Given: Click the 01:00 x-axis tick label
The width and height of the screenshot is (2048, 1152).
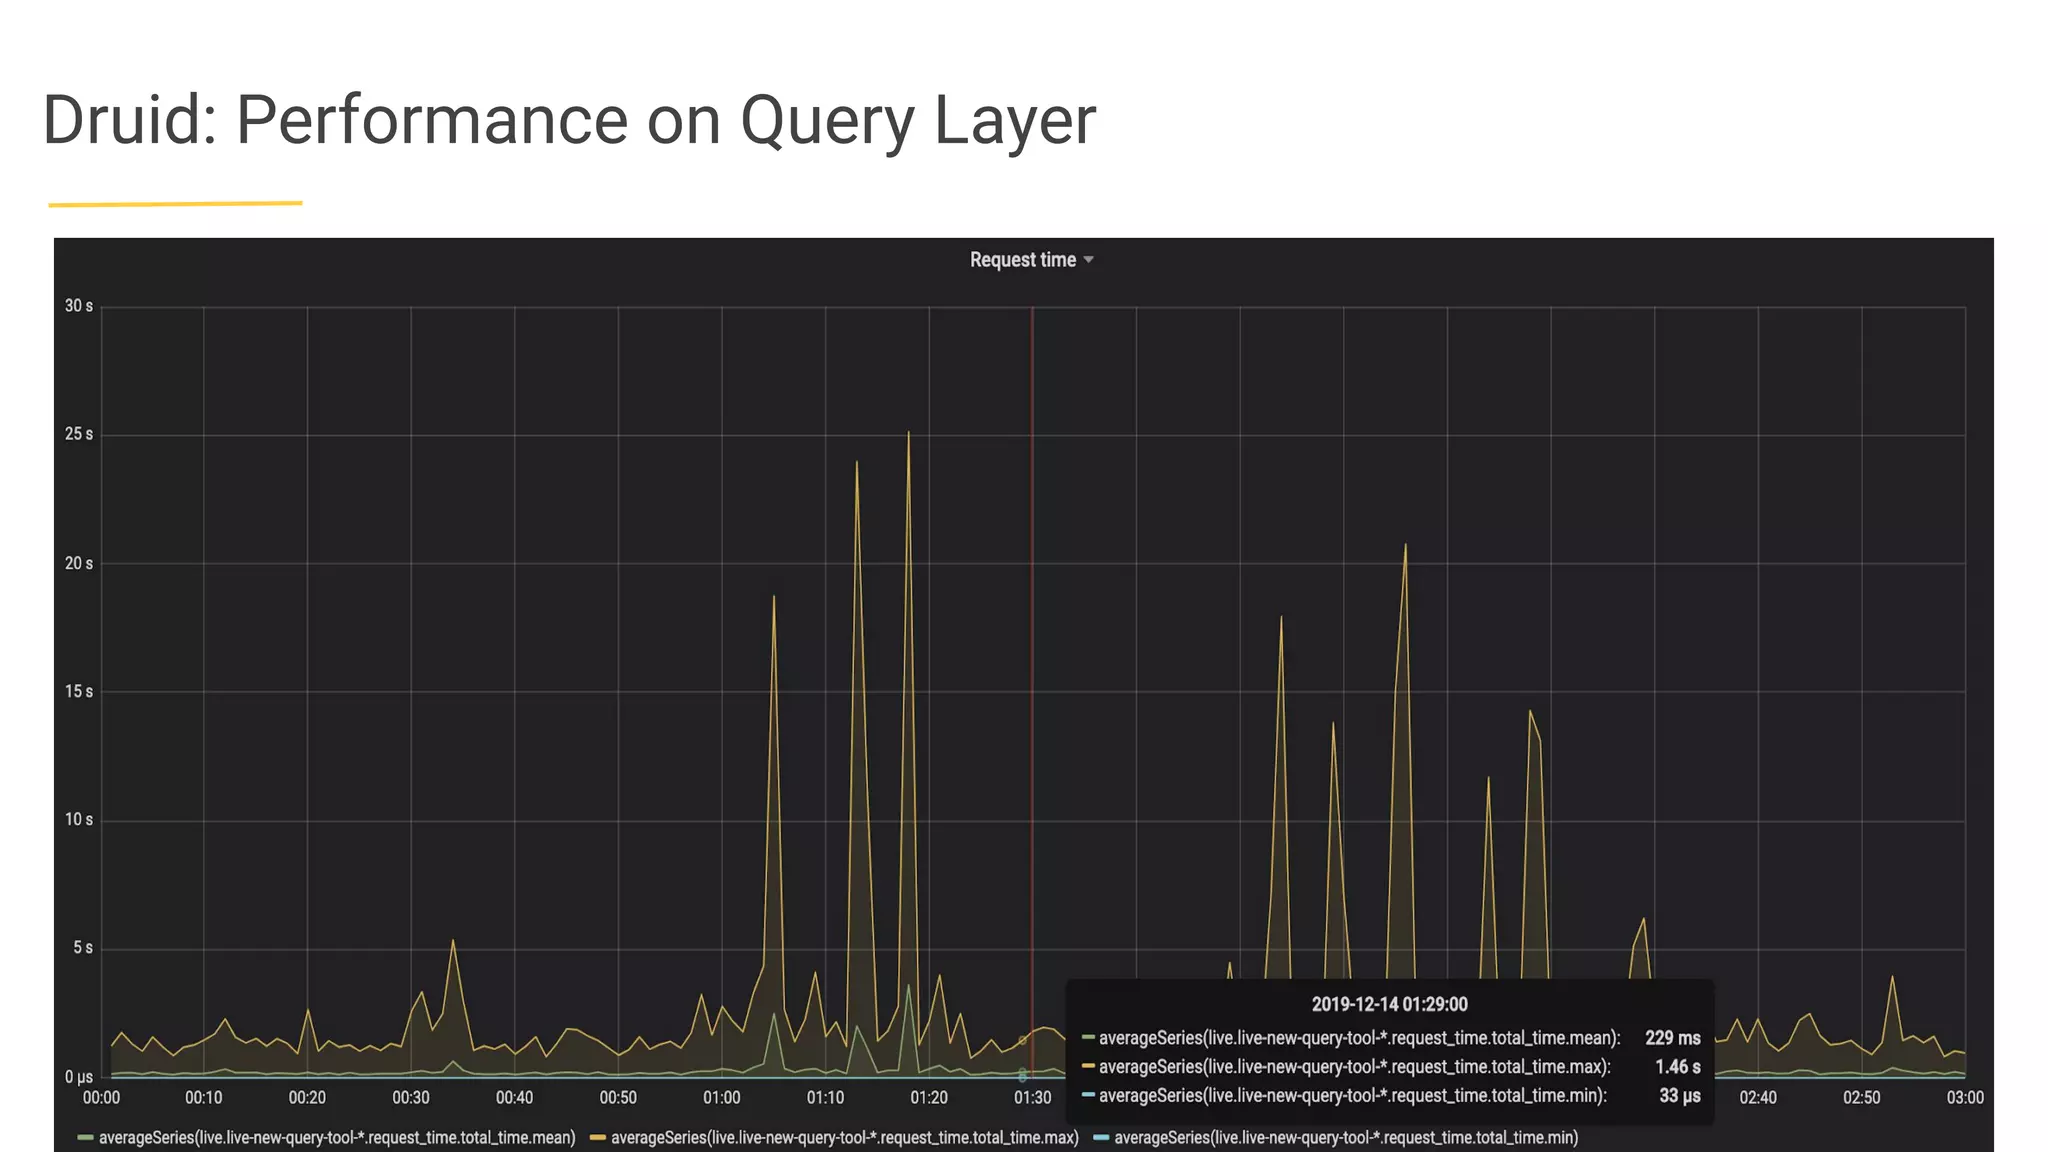Looking at the screenshot, I should click(722, 1098).
